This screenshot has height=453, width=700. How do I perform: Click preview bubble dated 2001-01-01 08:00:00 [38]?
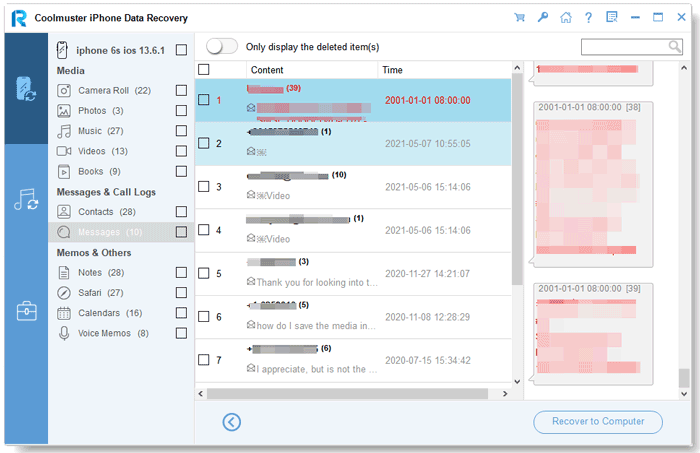593,184
